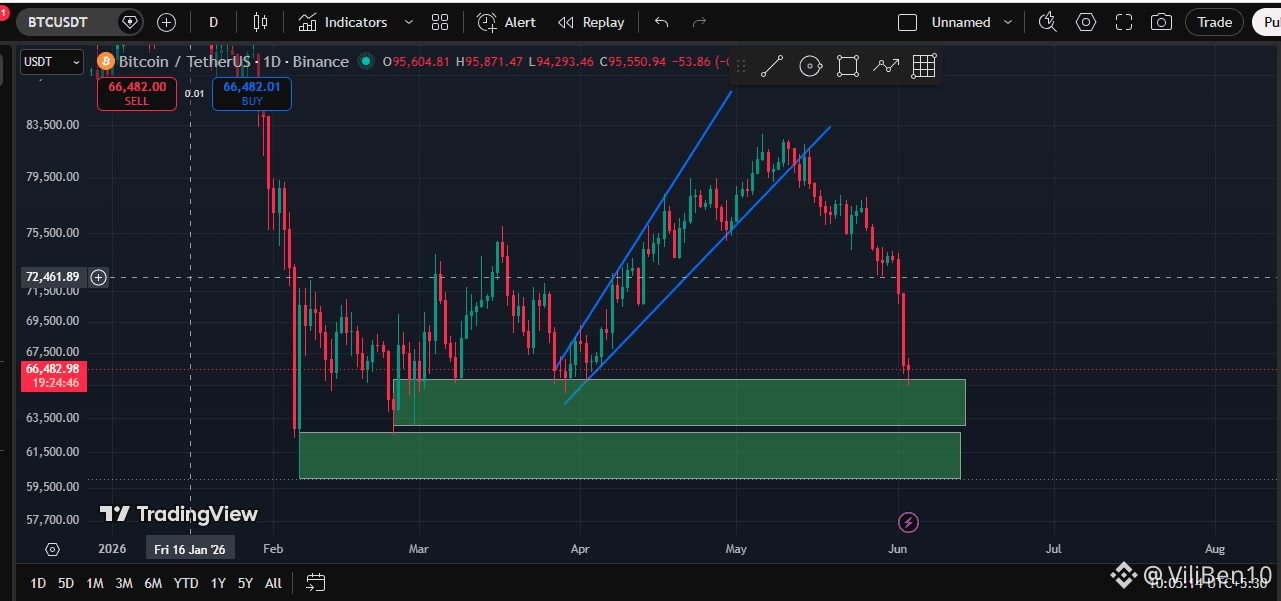Screen dimensions: 1281x601
Task: Click the orange Bitcoin logo icon
Action: [105, 62]
